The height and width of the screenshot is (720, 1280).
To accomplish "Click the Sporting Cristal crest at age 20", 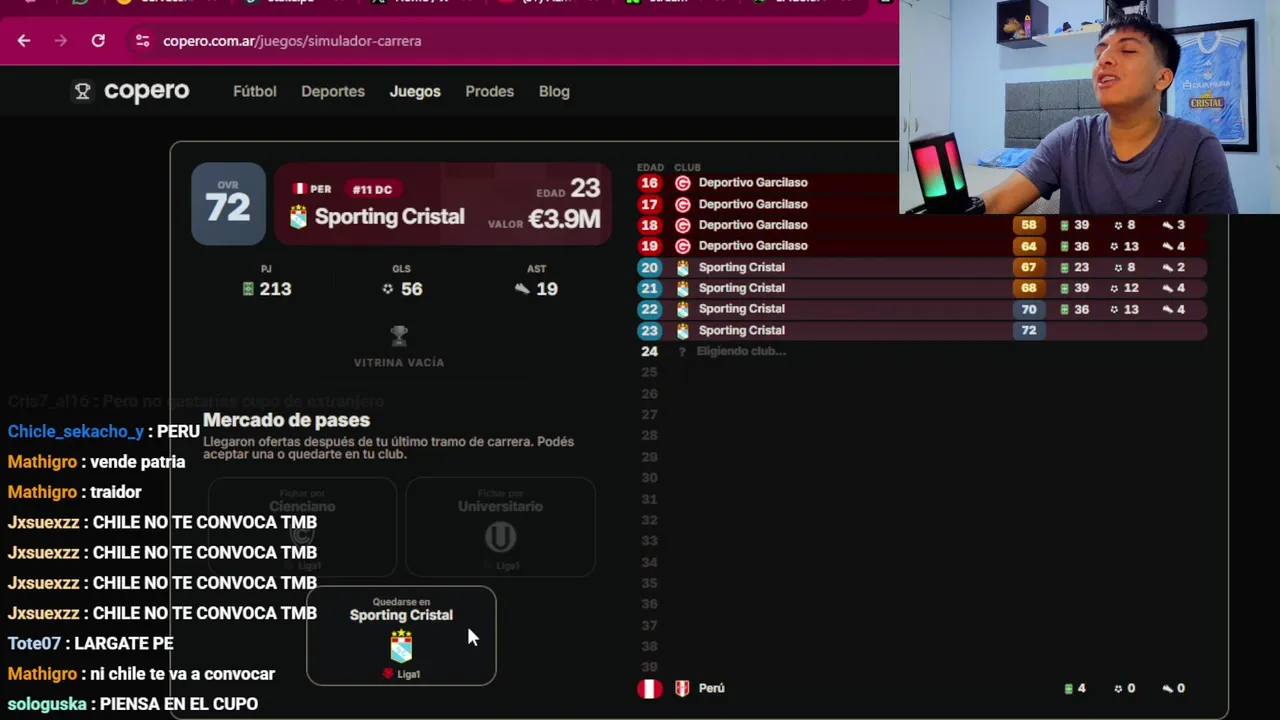I will [682, 268].
